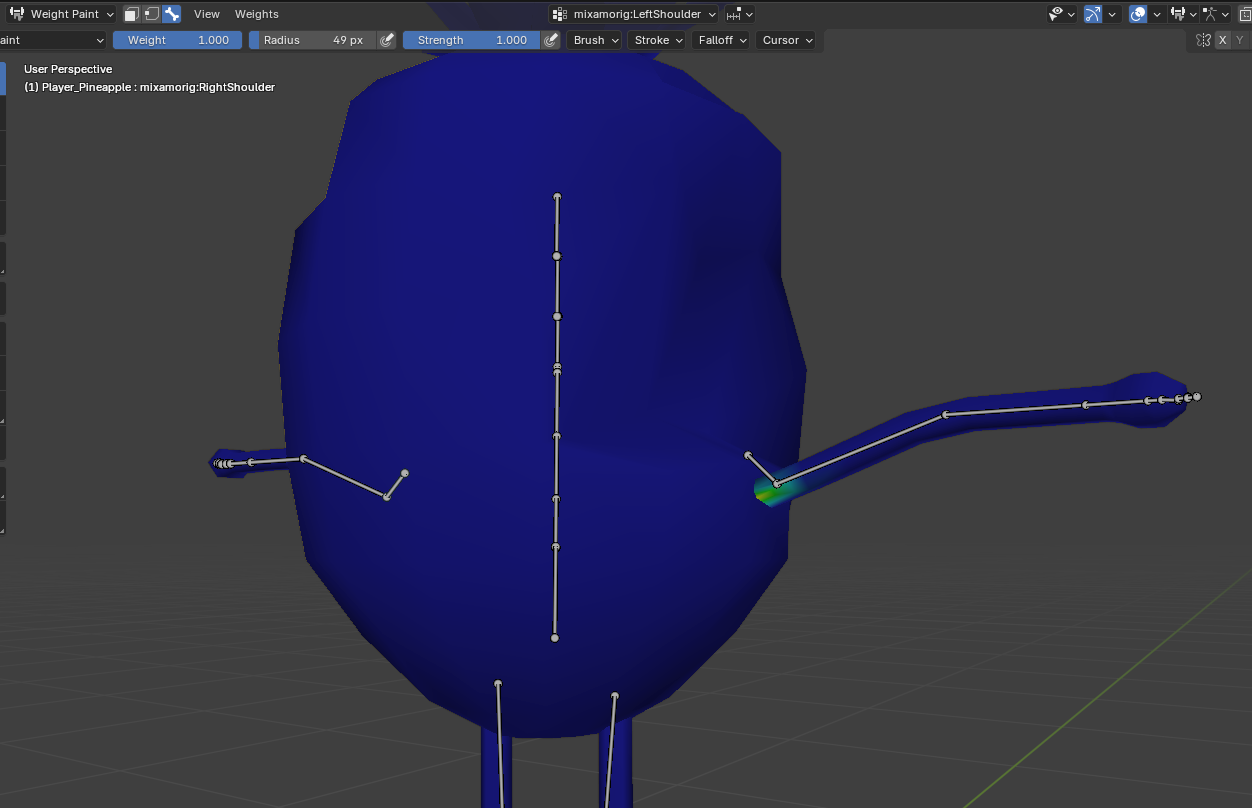
Task: Click the viewport overlays toggle icon
Action: point(1138,14)
